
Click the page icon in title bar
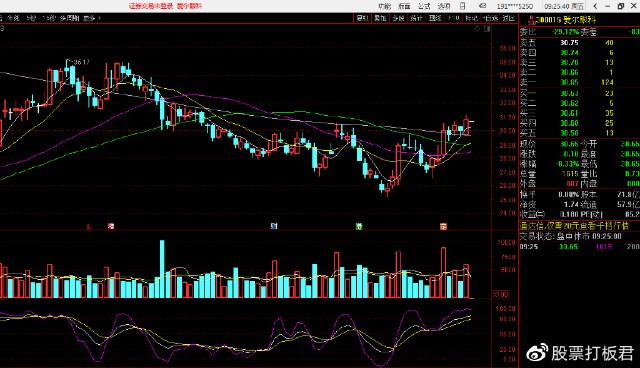pyautogui.click(x=462, y=6)
